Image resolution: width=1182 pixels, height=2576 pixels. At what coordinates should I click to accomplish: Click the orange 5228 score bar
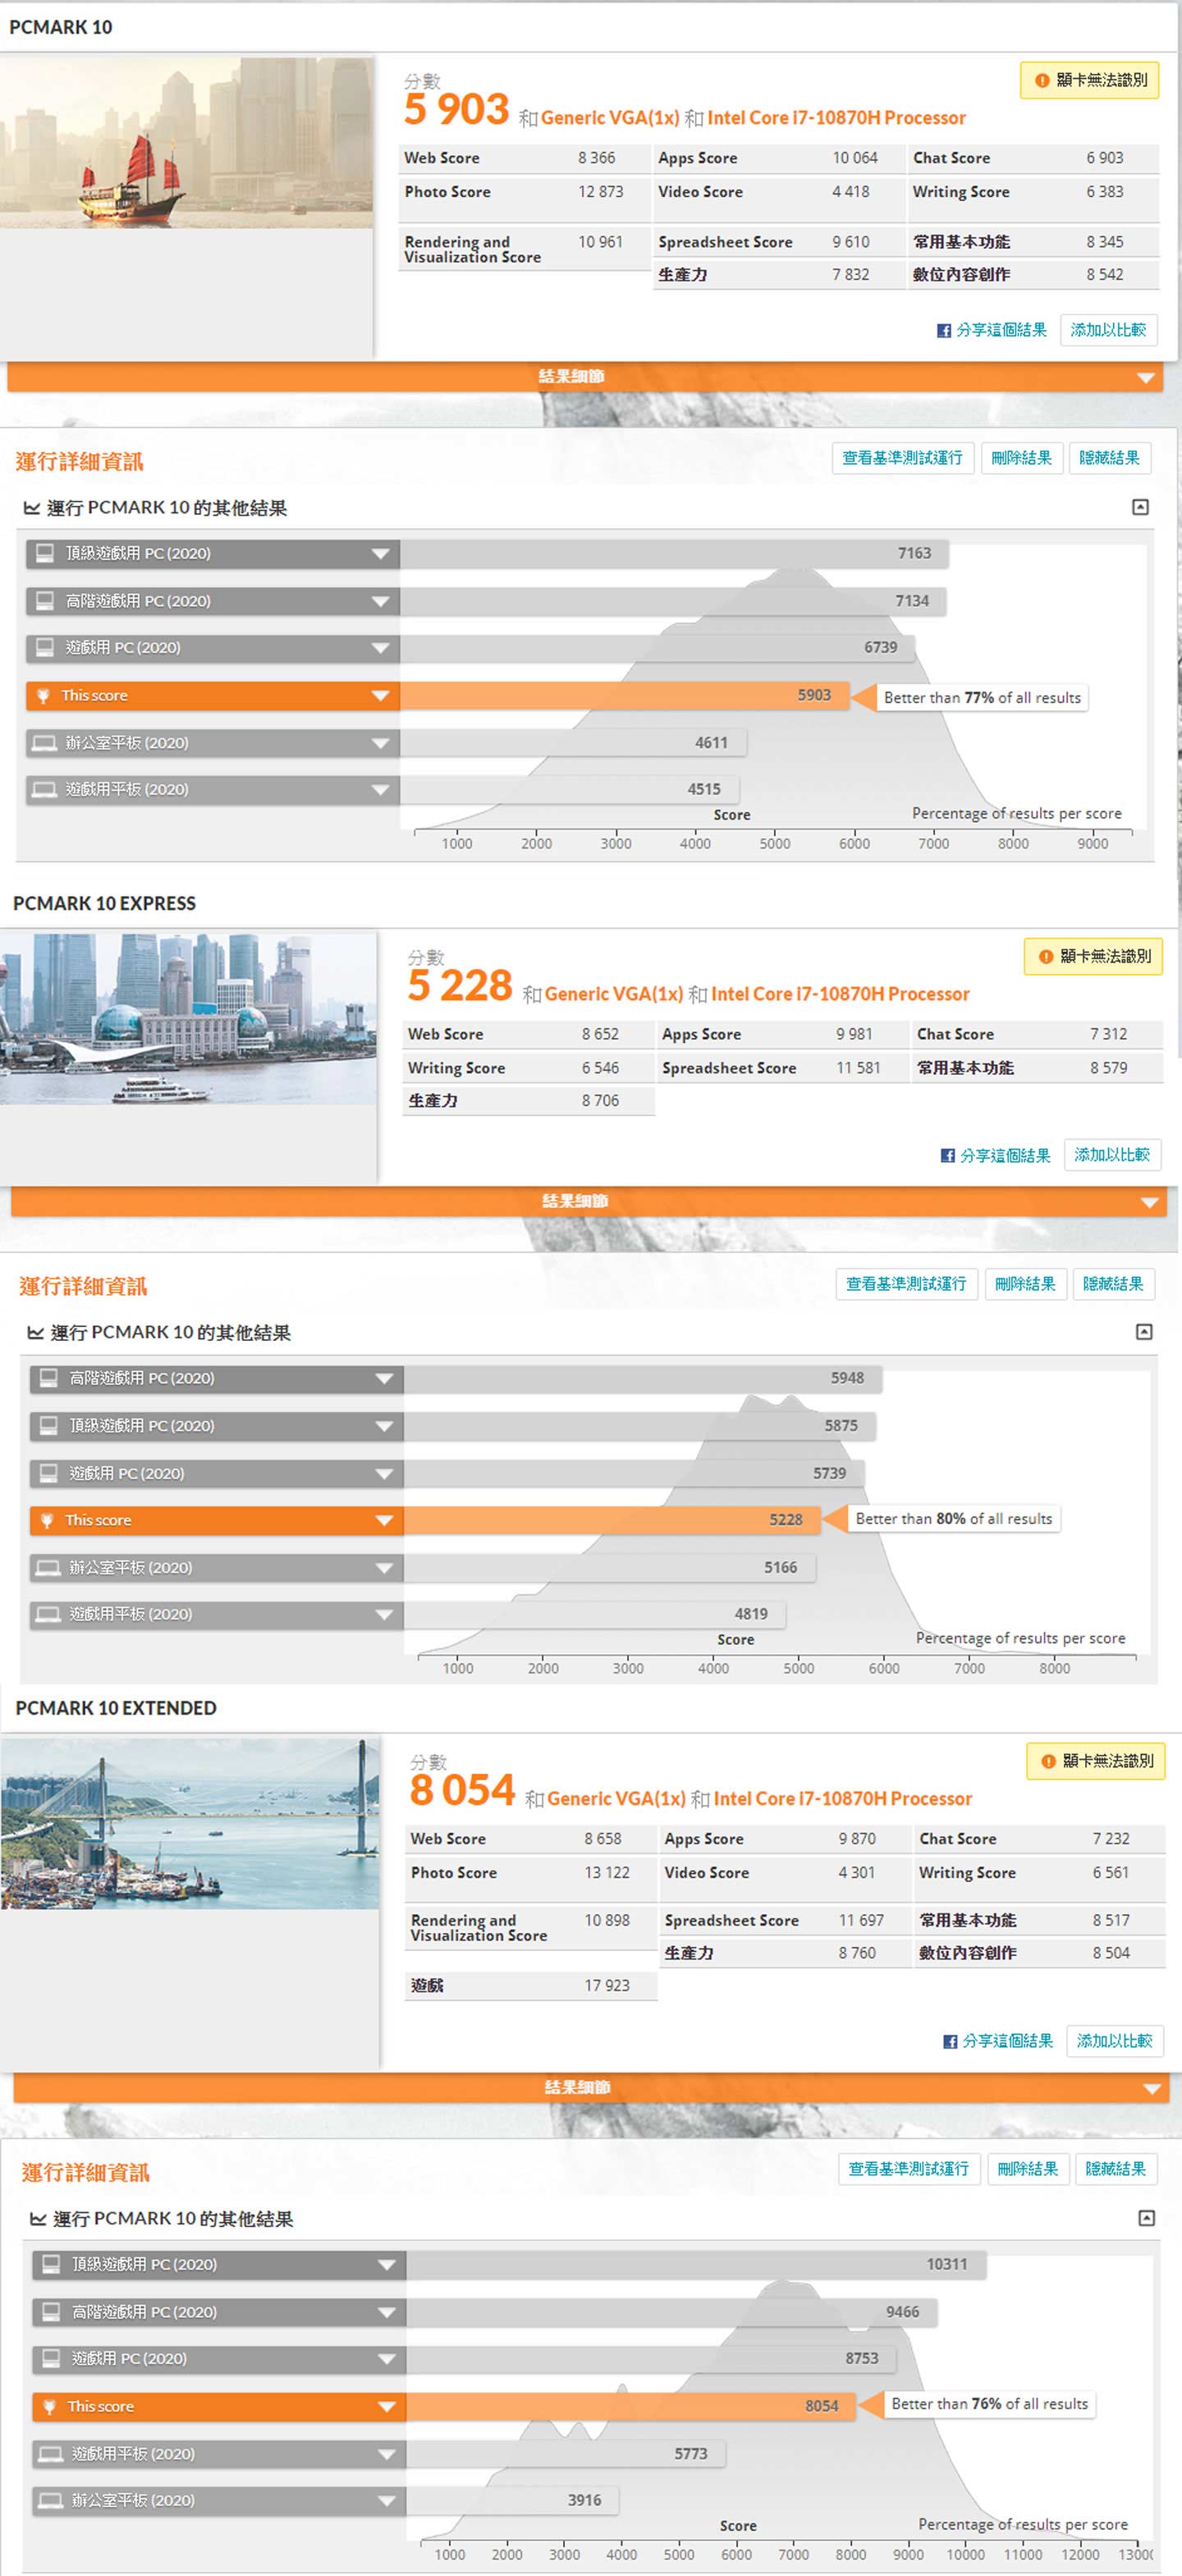click(612, 1521)
